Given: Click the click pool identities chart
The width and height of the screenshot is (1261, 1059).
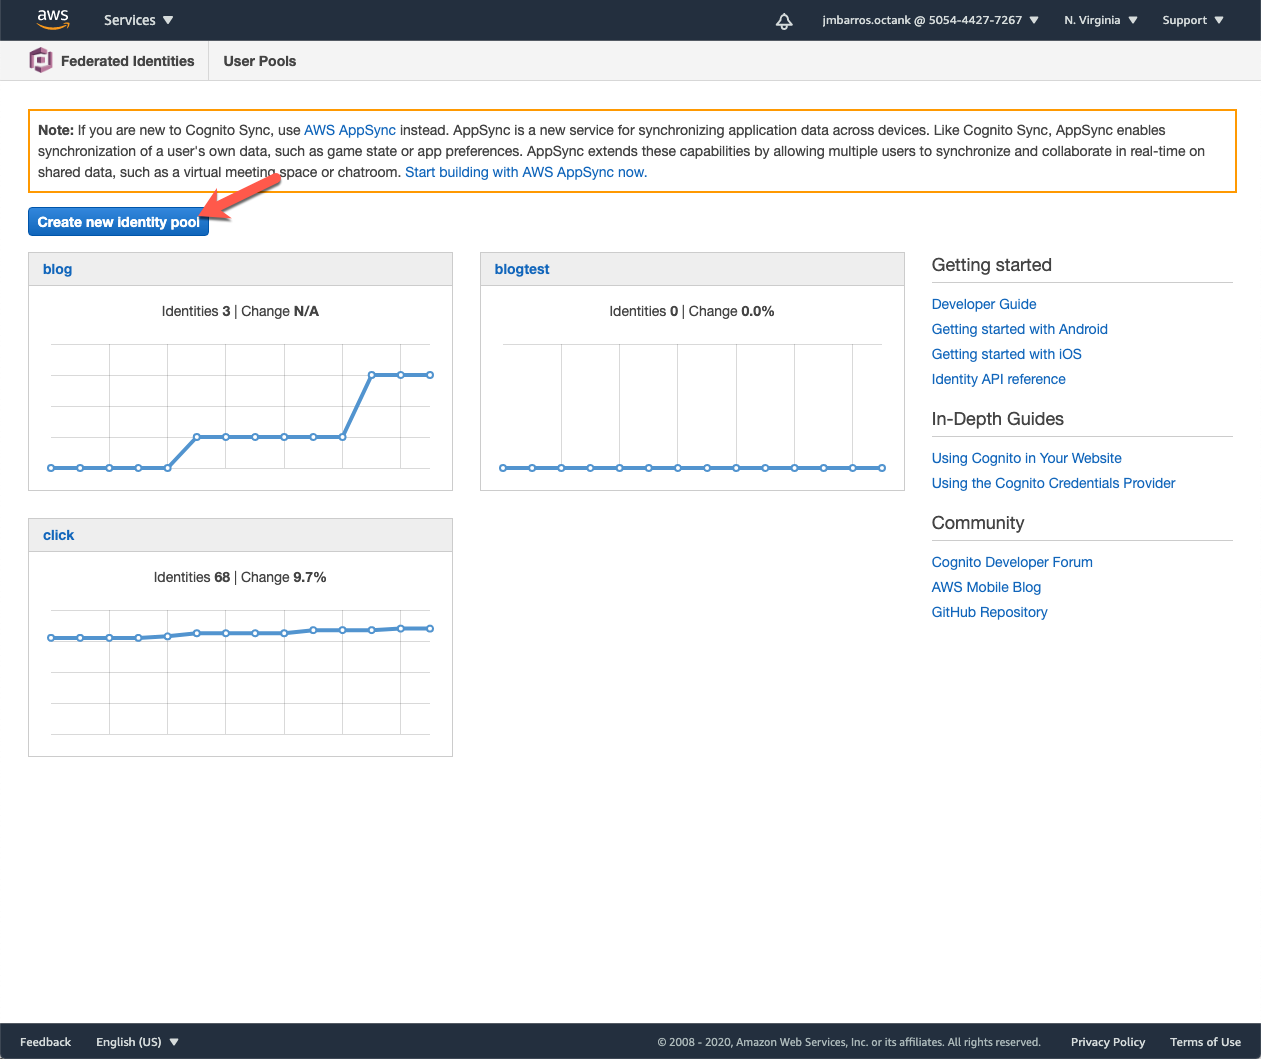Looking at the screenshot, I should (240, 672).
